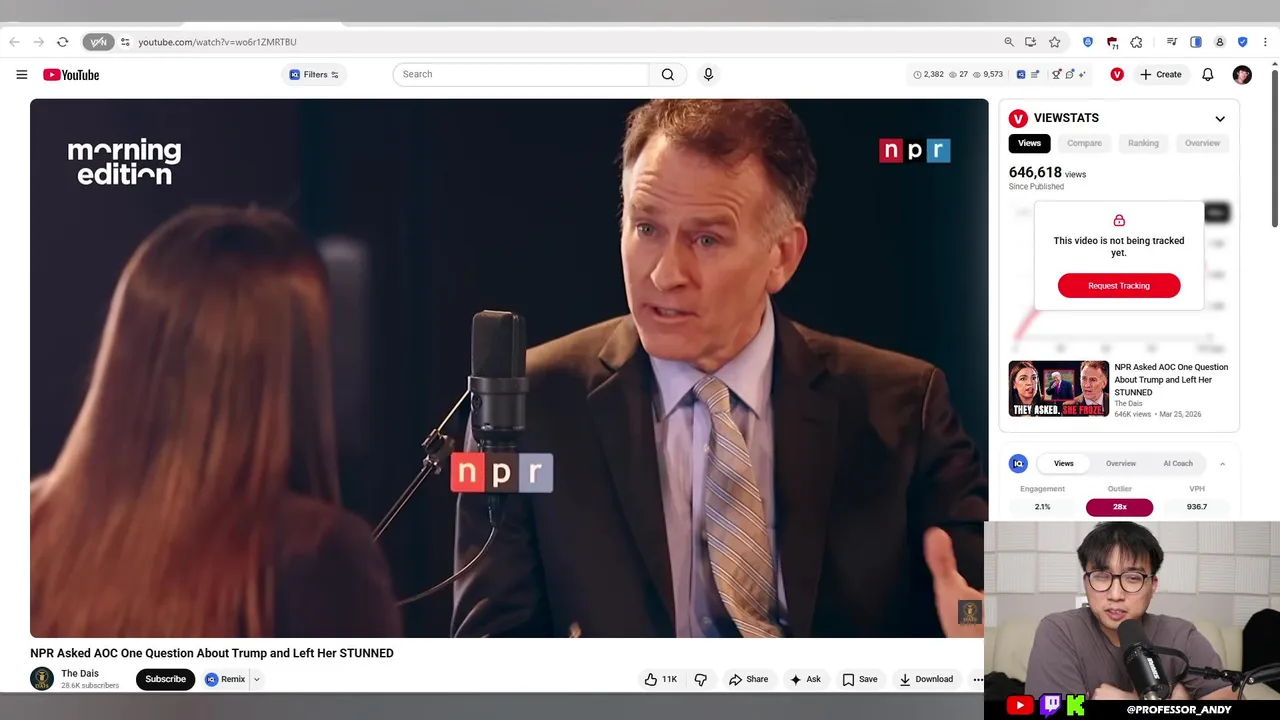Go to YouTube home via logo

pyautogui.click(x=71, y=75)
